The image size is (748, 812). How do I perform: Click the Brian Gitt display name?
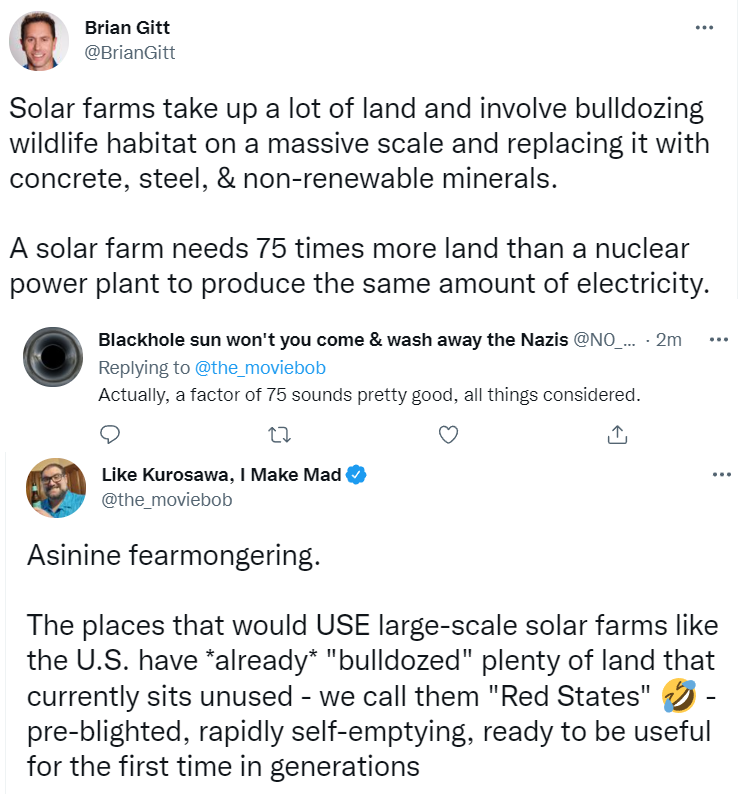pyautogui.click(x=127, y=27)
